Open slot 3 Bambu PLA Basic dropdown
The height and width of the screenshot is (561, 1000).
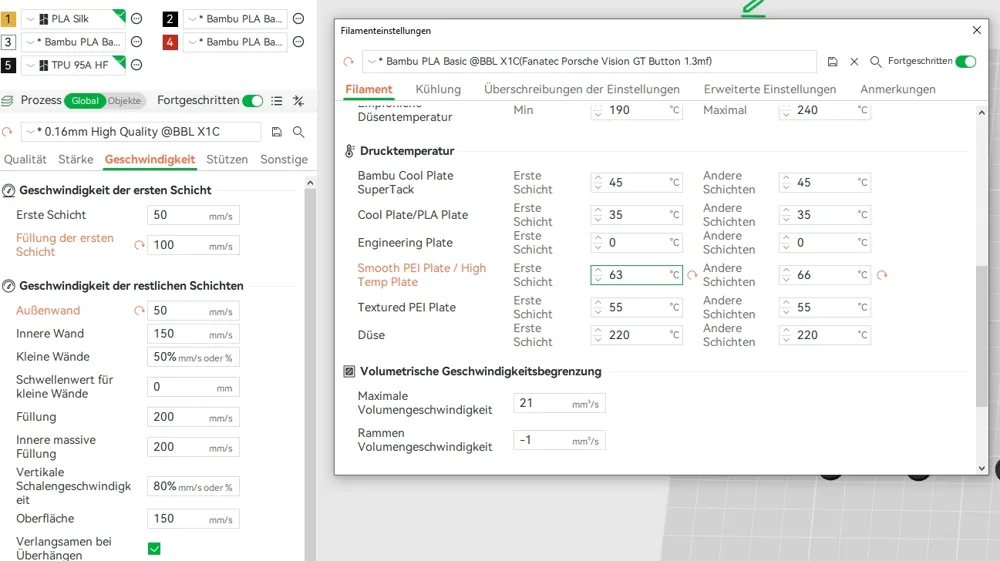point(74,42)
